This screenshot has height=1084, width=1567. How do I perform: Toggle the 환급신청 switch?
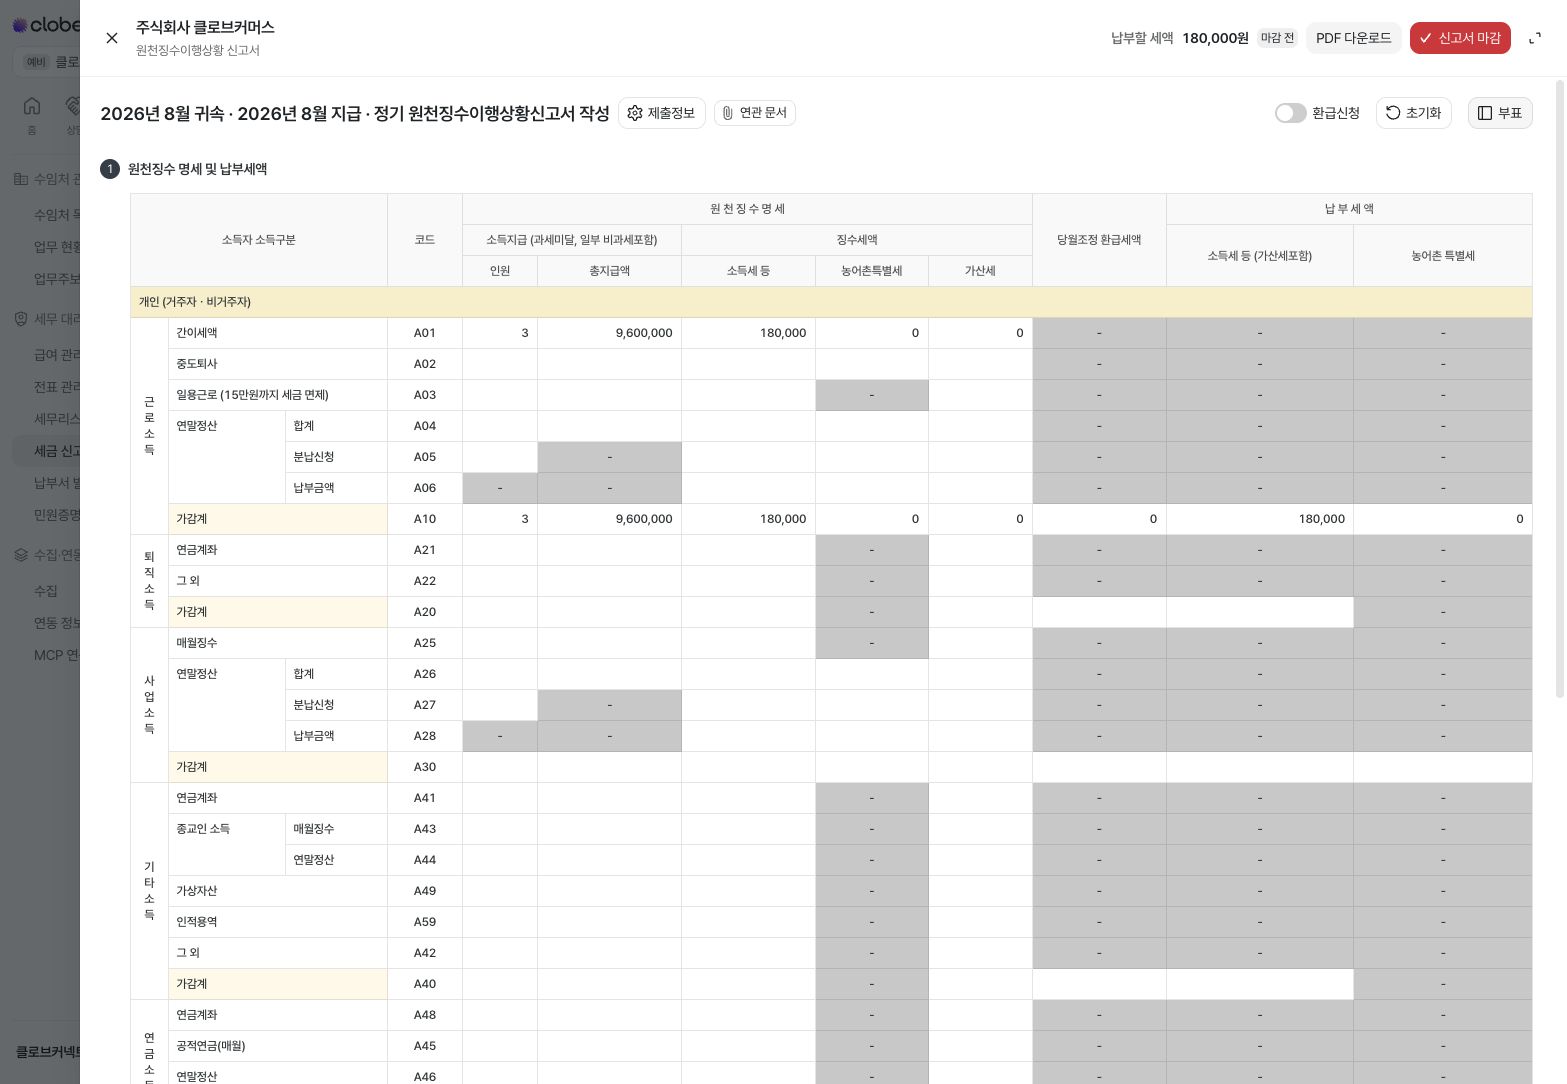(x=1290, y=113)
